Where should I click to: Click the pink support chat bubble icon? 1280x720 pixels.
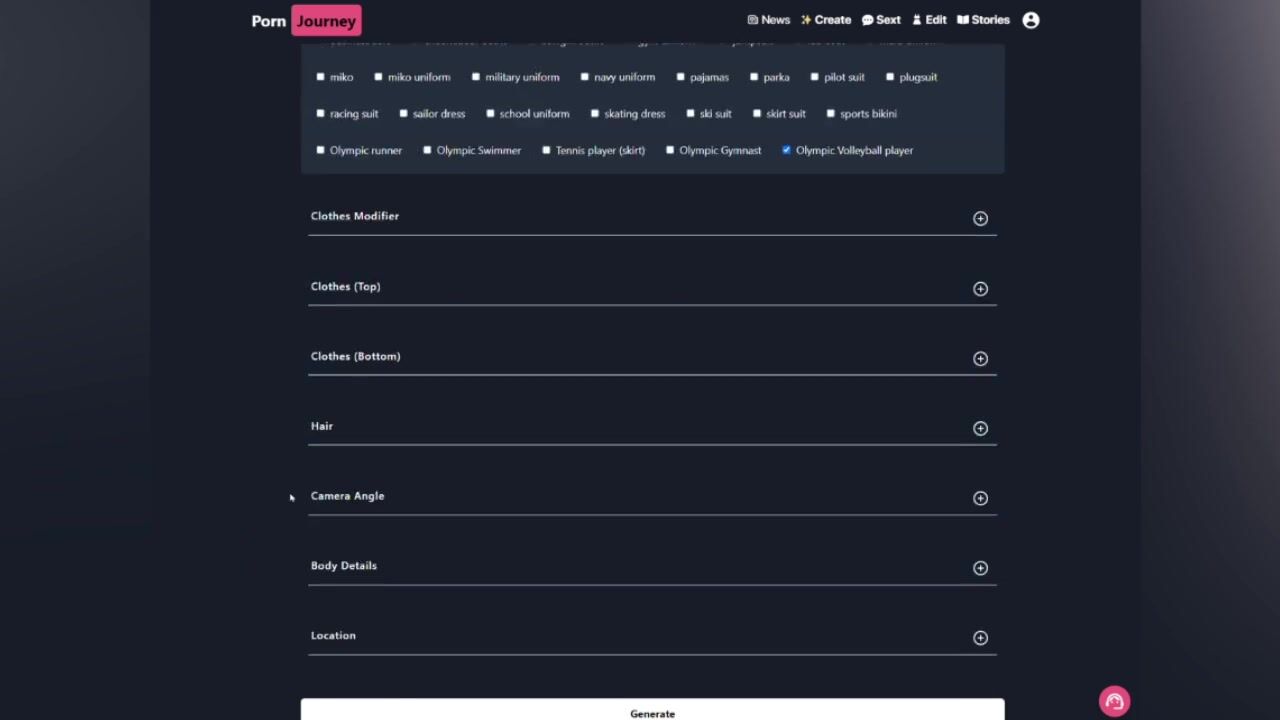click(1114, 701)
